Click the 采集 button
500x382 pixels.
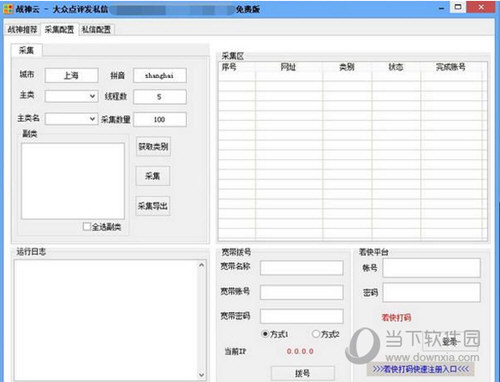tap(153, 176)
